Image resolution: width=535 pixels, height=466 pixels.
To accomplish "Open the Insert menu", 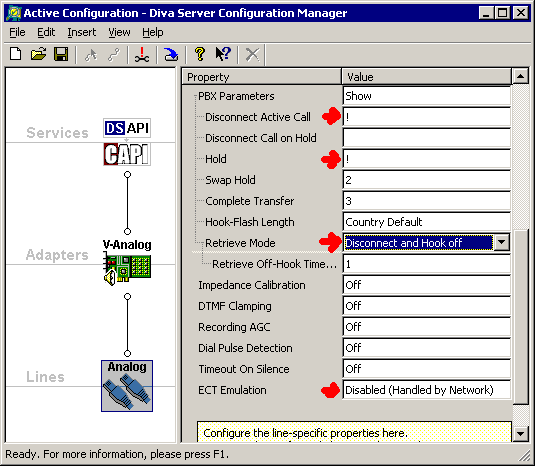I will [x=82, y=32].
